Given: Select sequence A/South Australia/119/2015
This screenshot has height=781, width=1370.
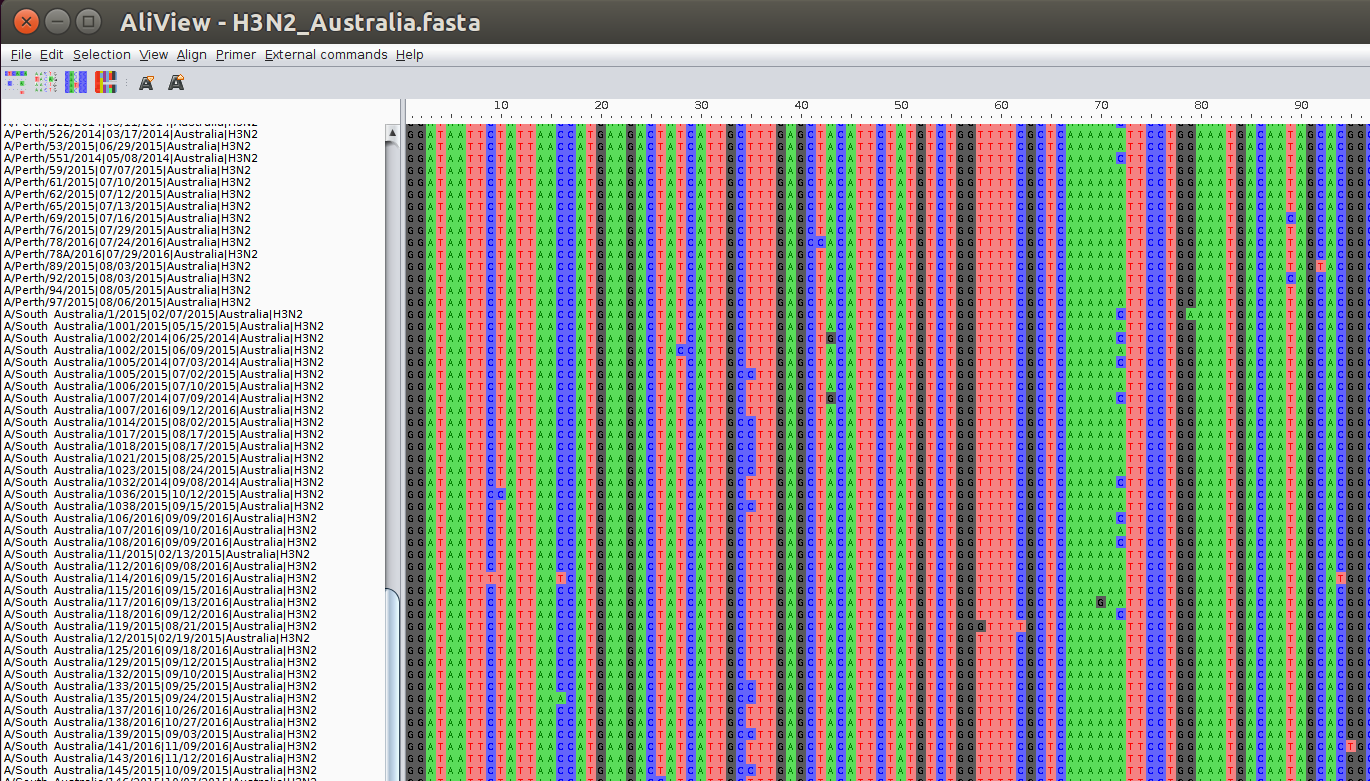Looking at the screenshot, I should pyautogui.click(x=160, y=626).
